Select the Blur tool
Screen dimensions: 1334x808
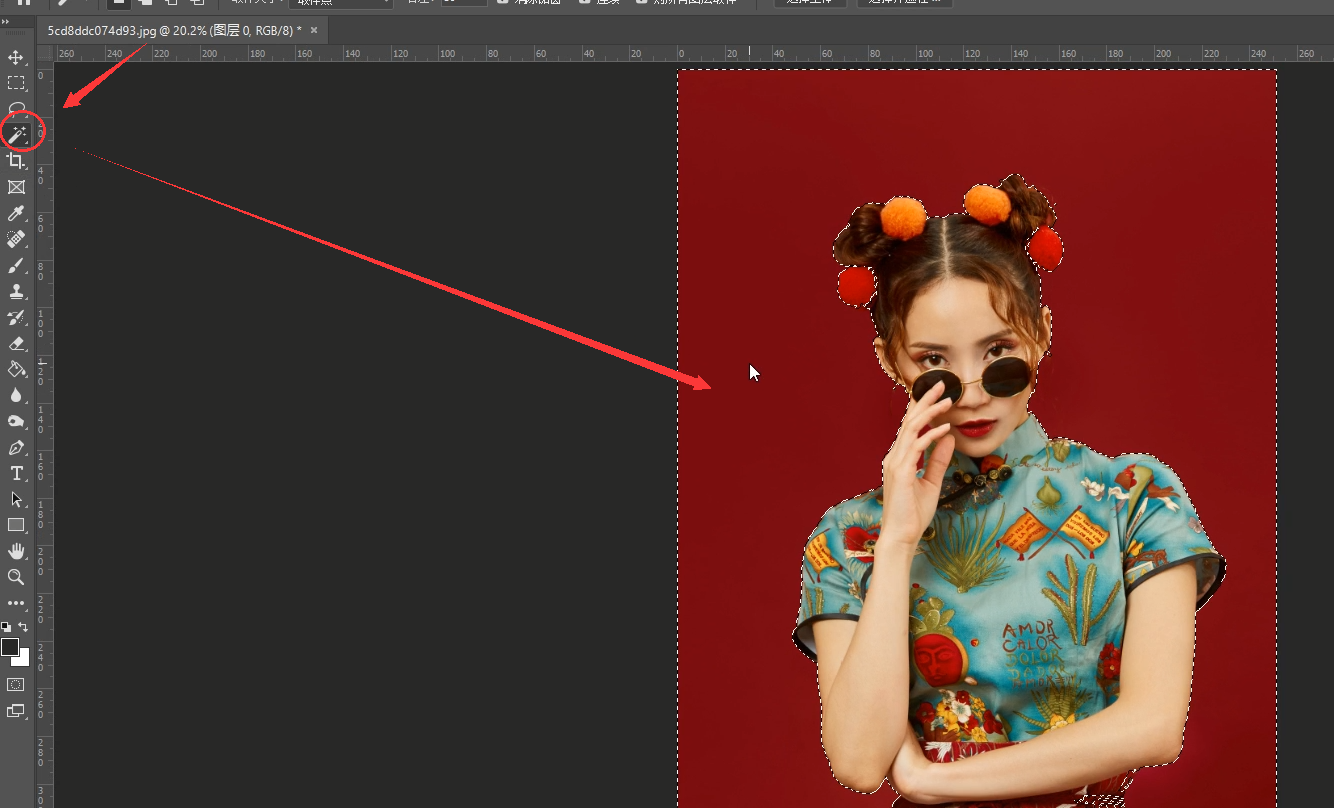point(16,395)
